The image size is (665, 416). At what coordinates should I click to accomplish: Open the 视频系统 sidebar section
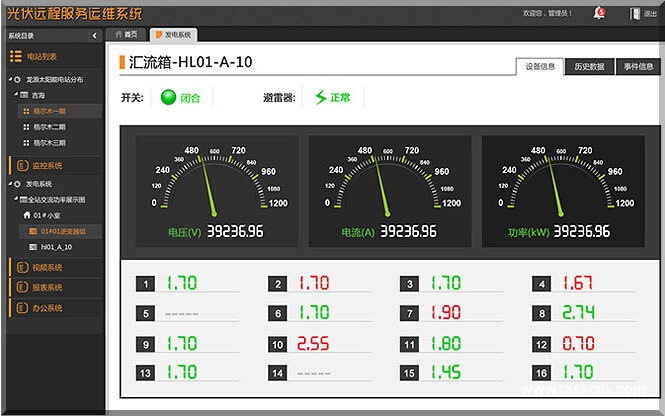[47, 268]
